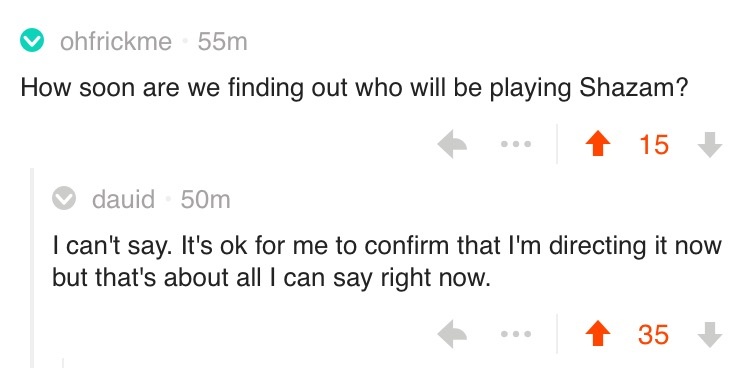Open the ohfrickme user profile
The height and width of the screenshot is (368, 748).
coord(116,41)
